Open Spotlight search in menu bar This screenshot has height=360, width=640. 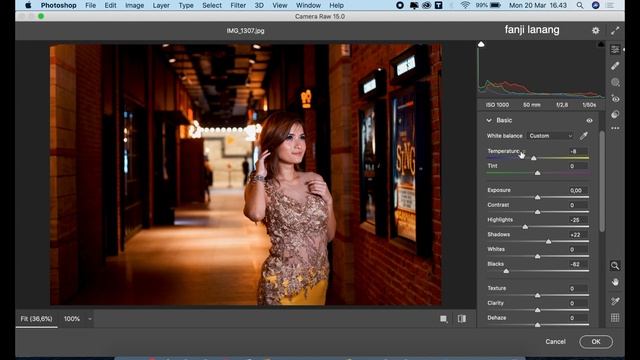[580, 5]
